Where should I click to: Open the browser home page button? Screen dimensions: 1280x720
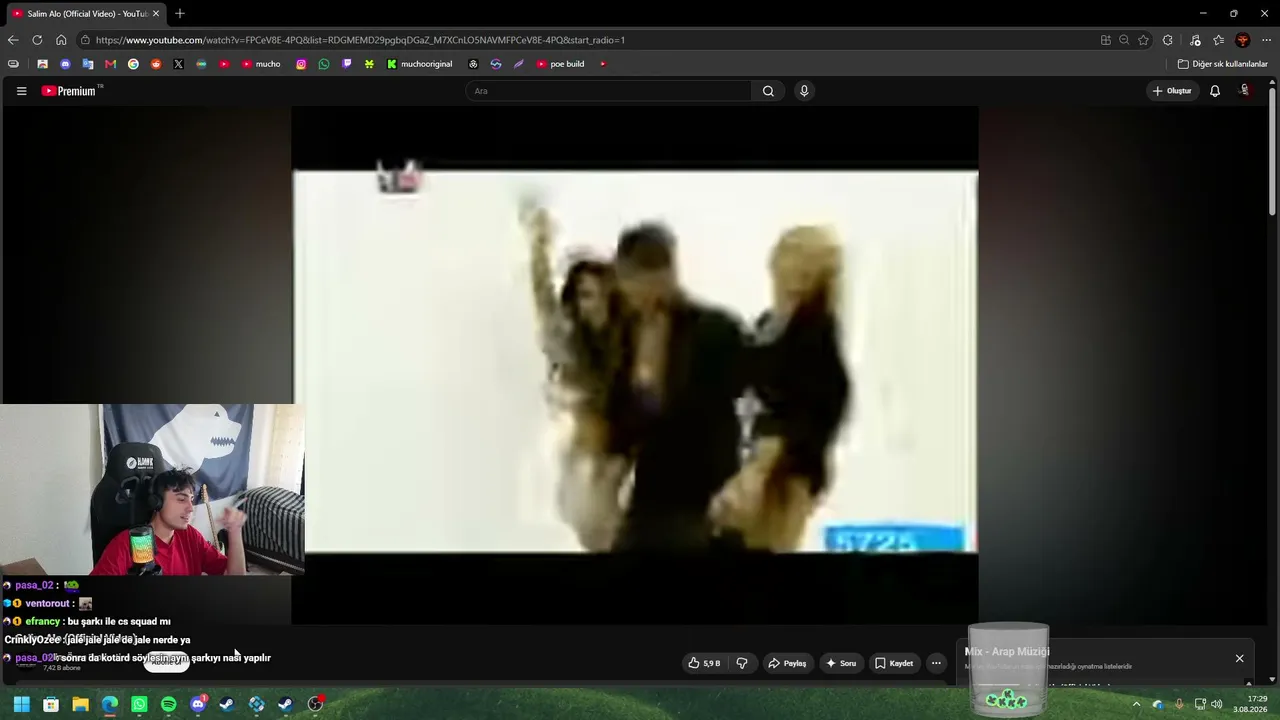tap(61, 40)
